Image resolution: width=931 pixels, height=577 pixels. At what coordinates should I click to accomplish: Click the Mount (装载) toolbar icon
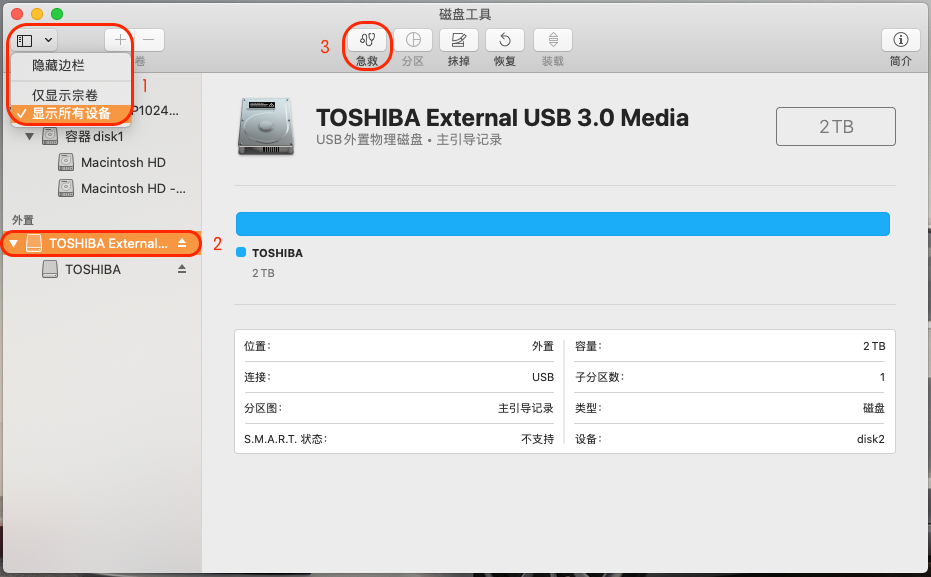tap(552, 40)
